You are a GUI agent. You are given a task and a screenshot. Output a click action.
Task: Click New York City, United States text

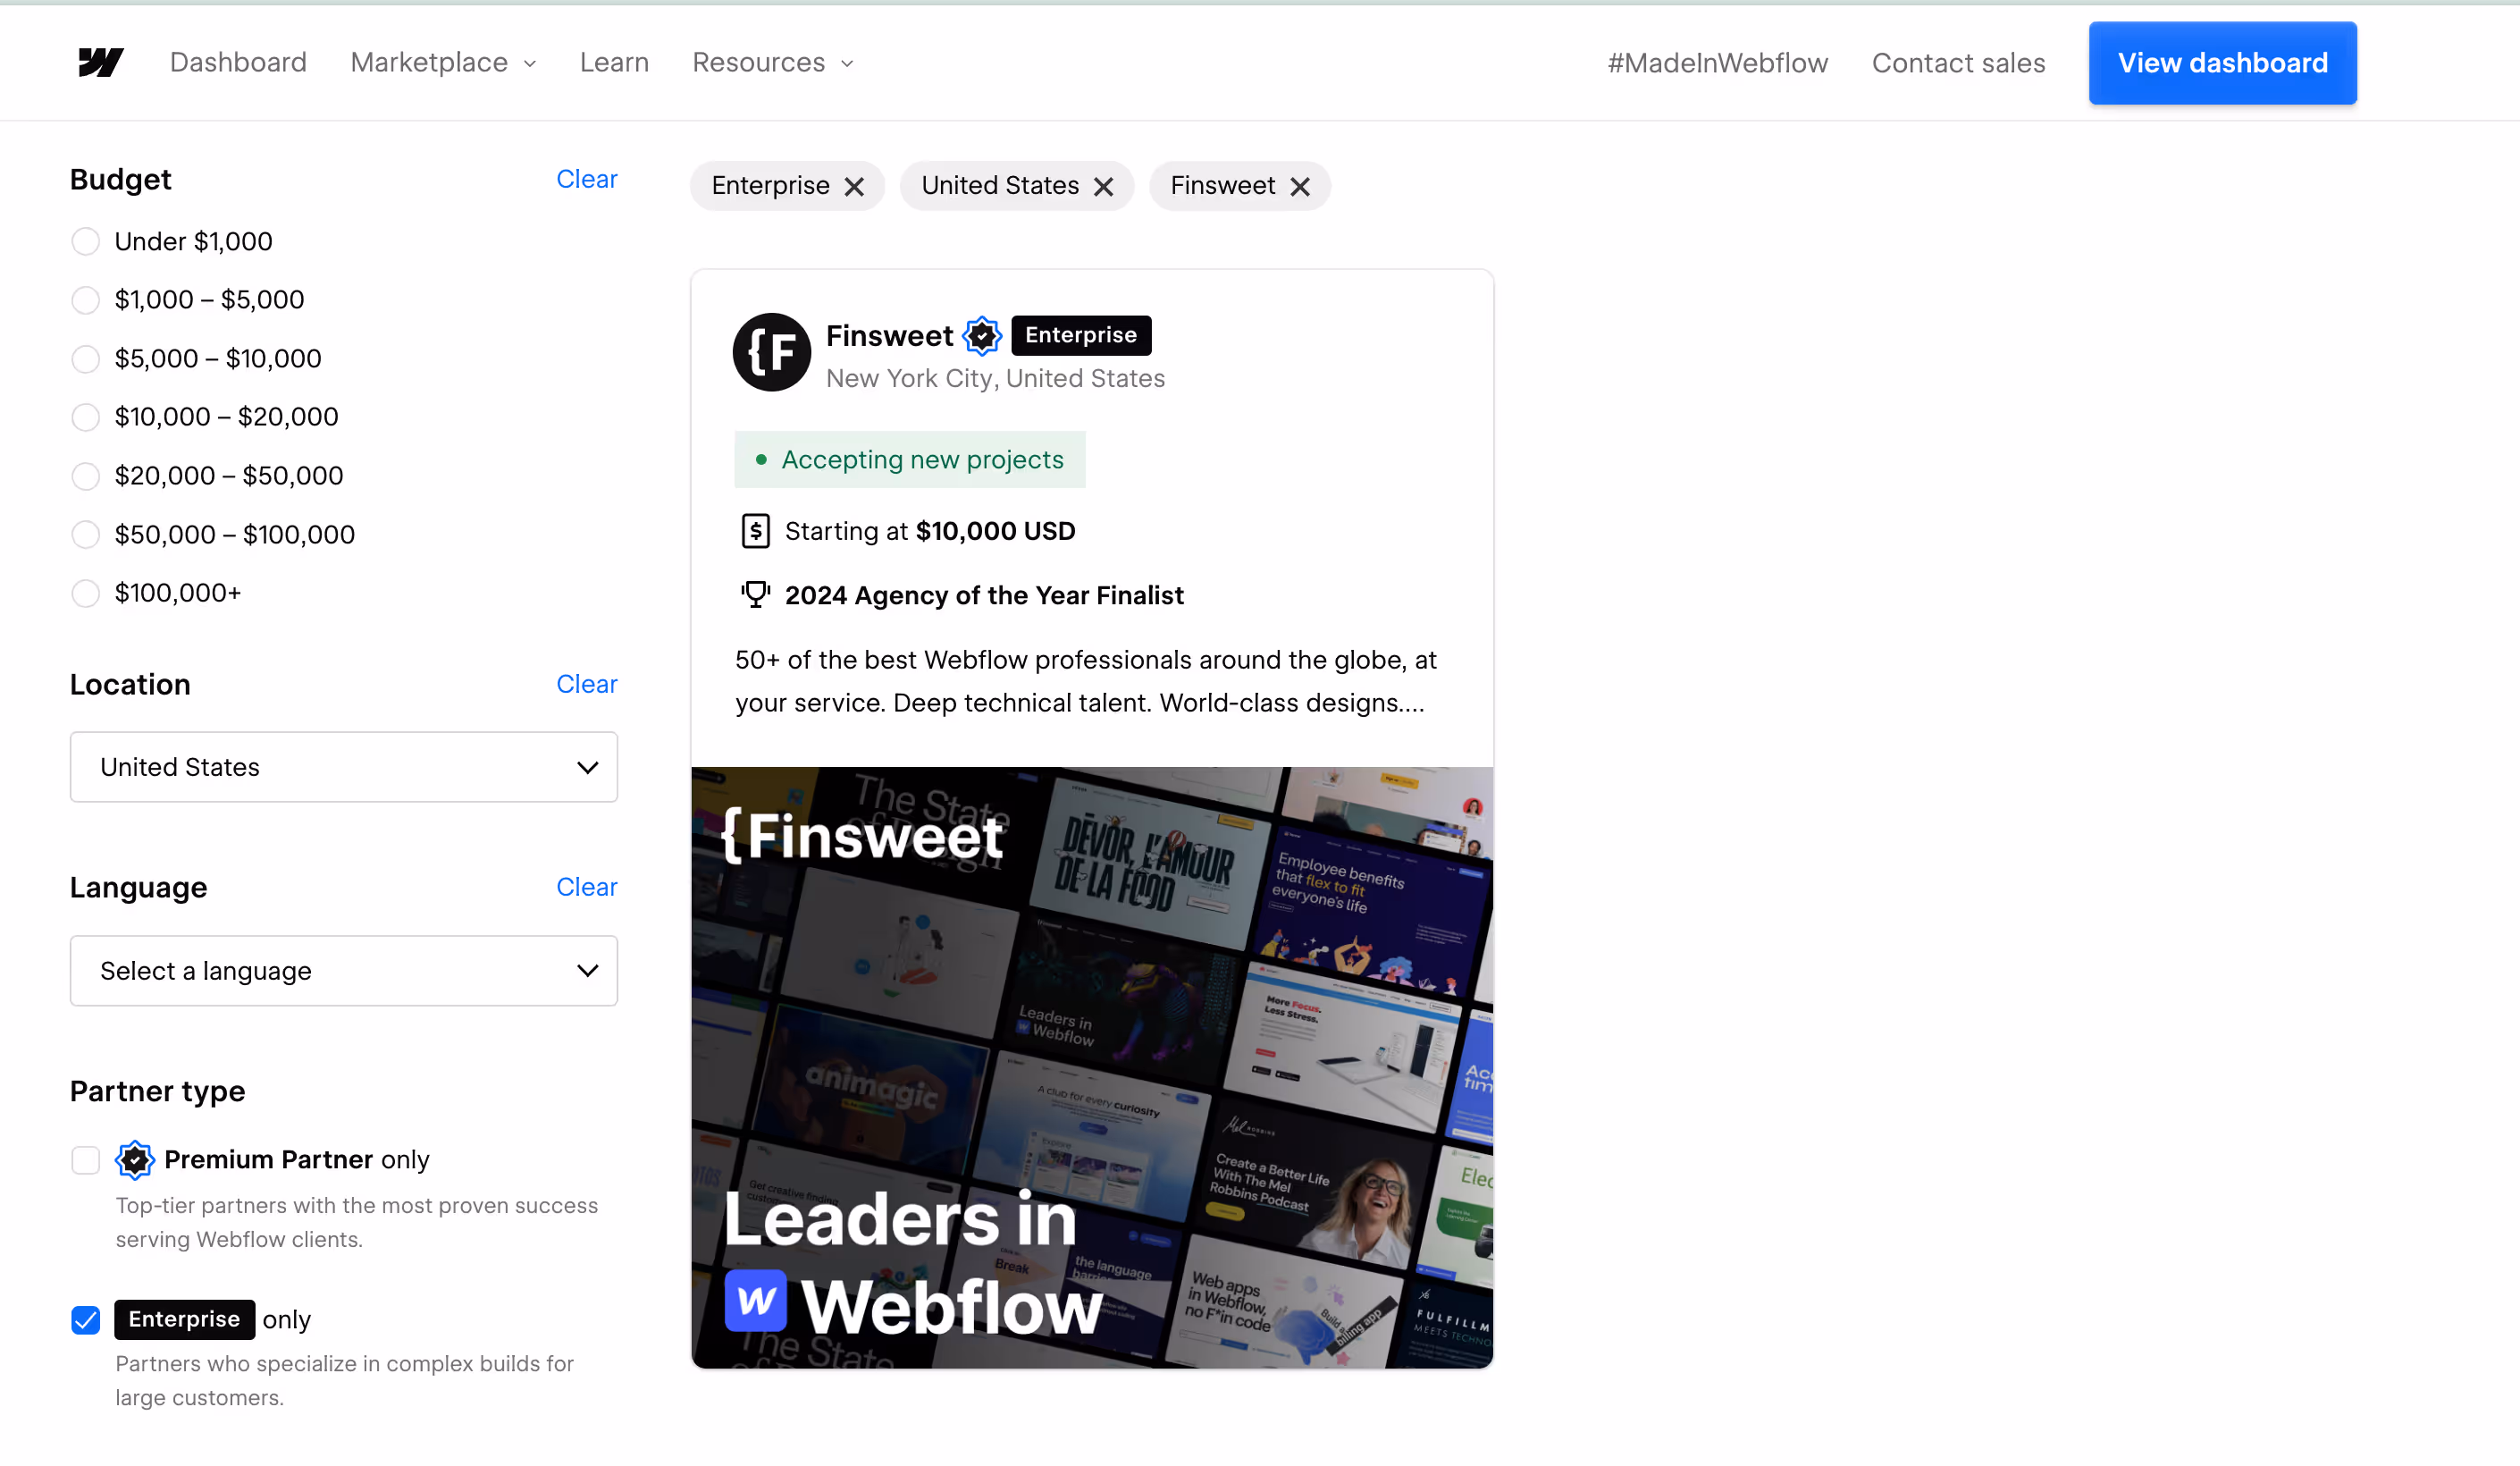[995, 378]
